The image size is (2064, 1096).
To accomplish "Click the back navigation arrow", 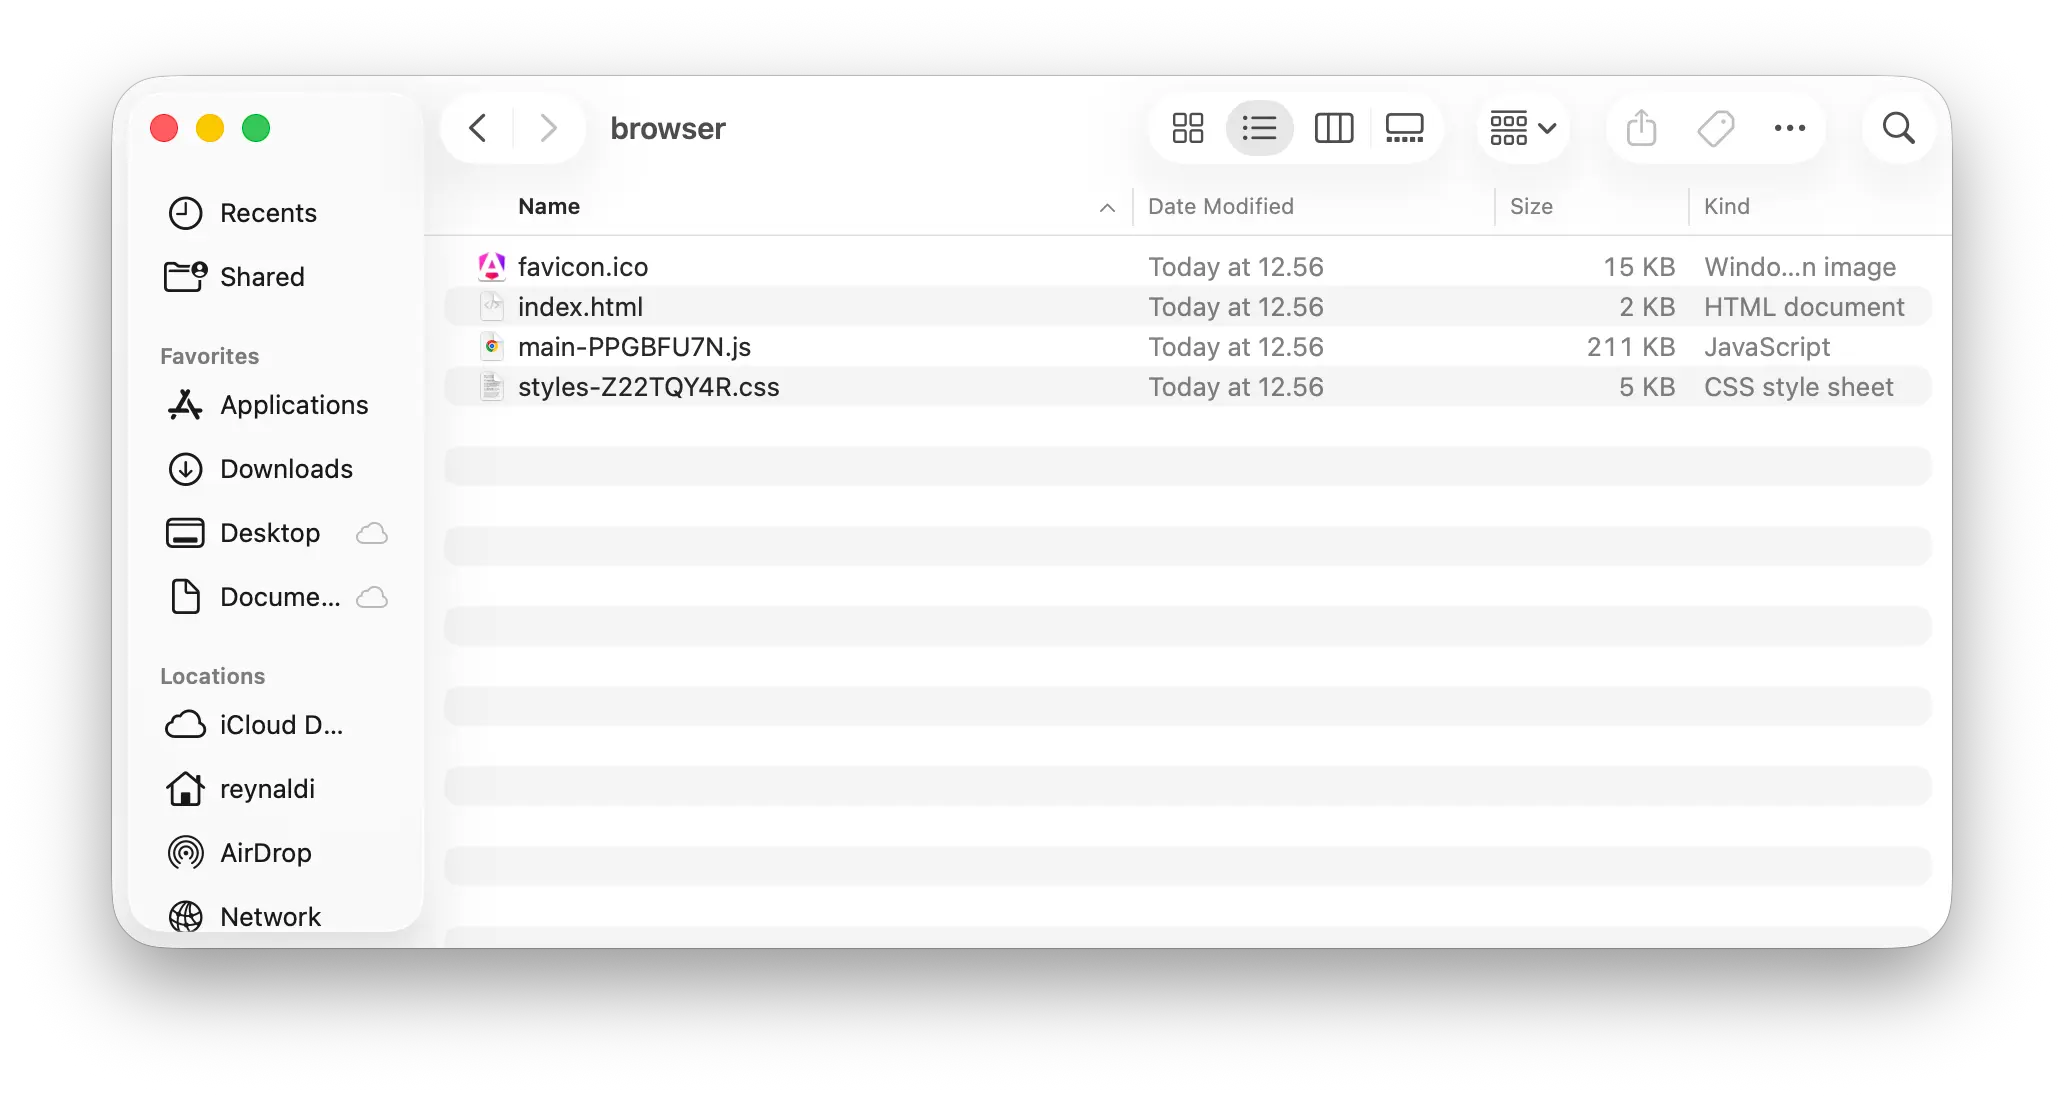I will (x=477, y=128).
